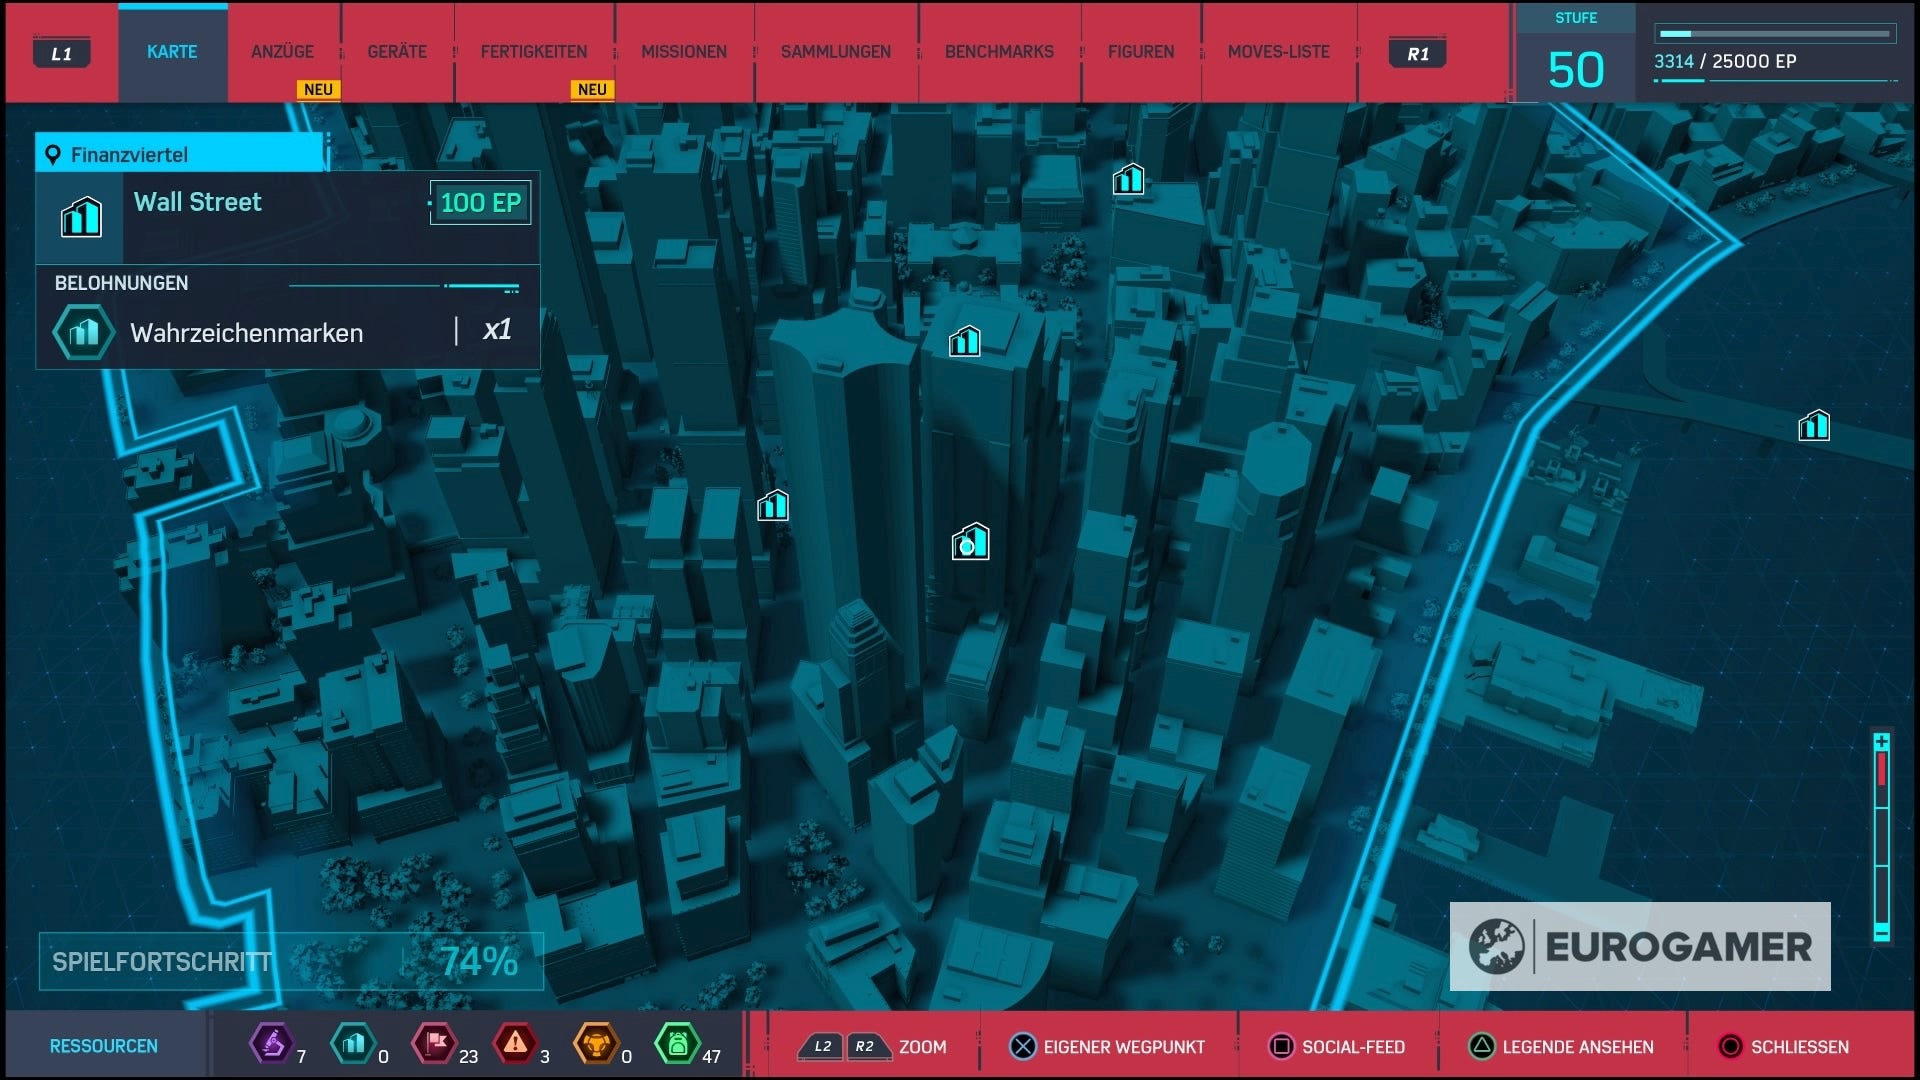Select the landmark marker at top of map
This screenshot has width=1920, height=1080.
click(1129, 180)
